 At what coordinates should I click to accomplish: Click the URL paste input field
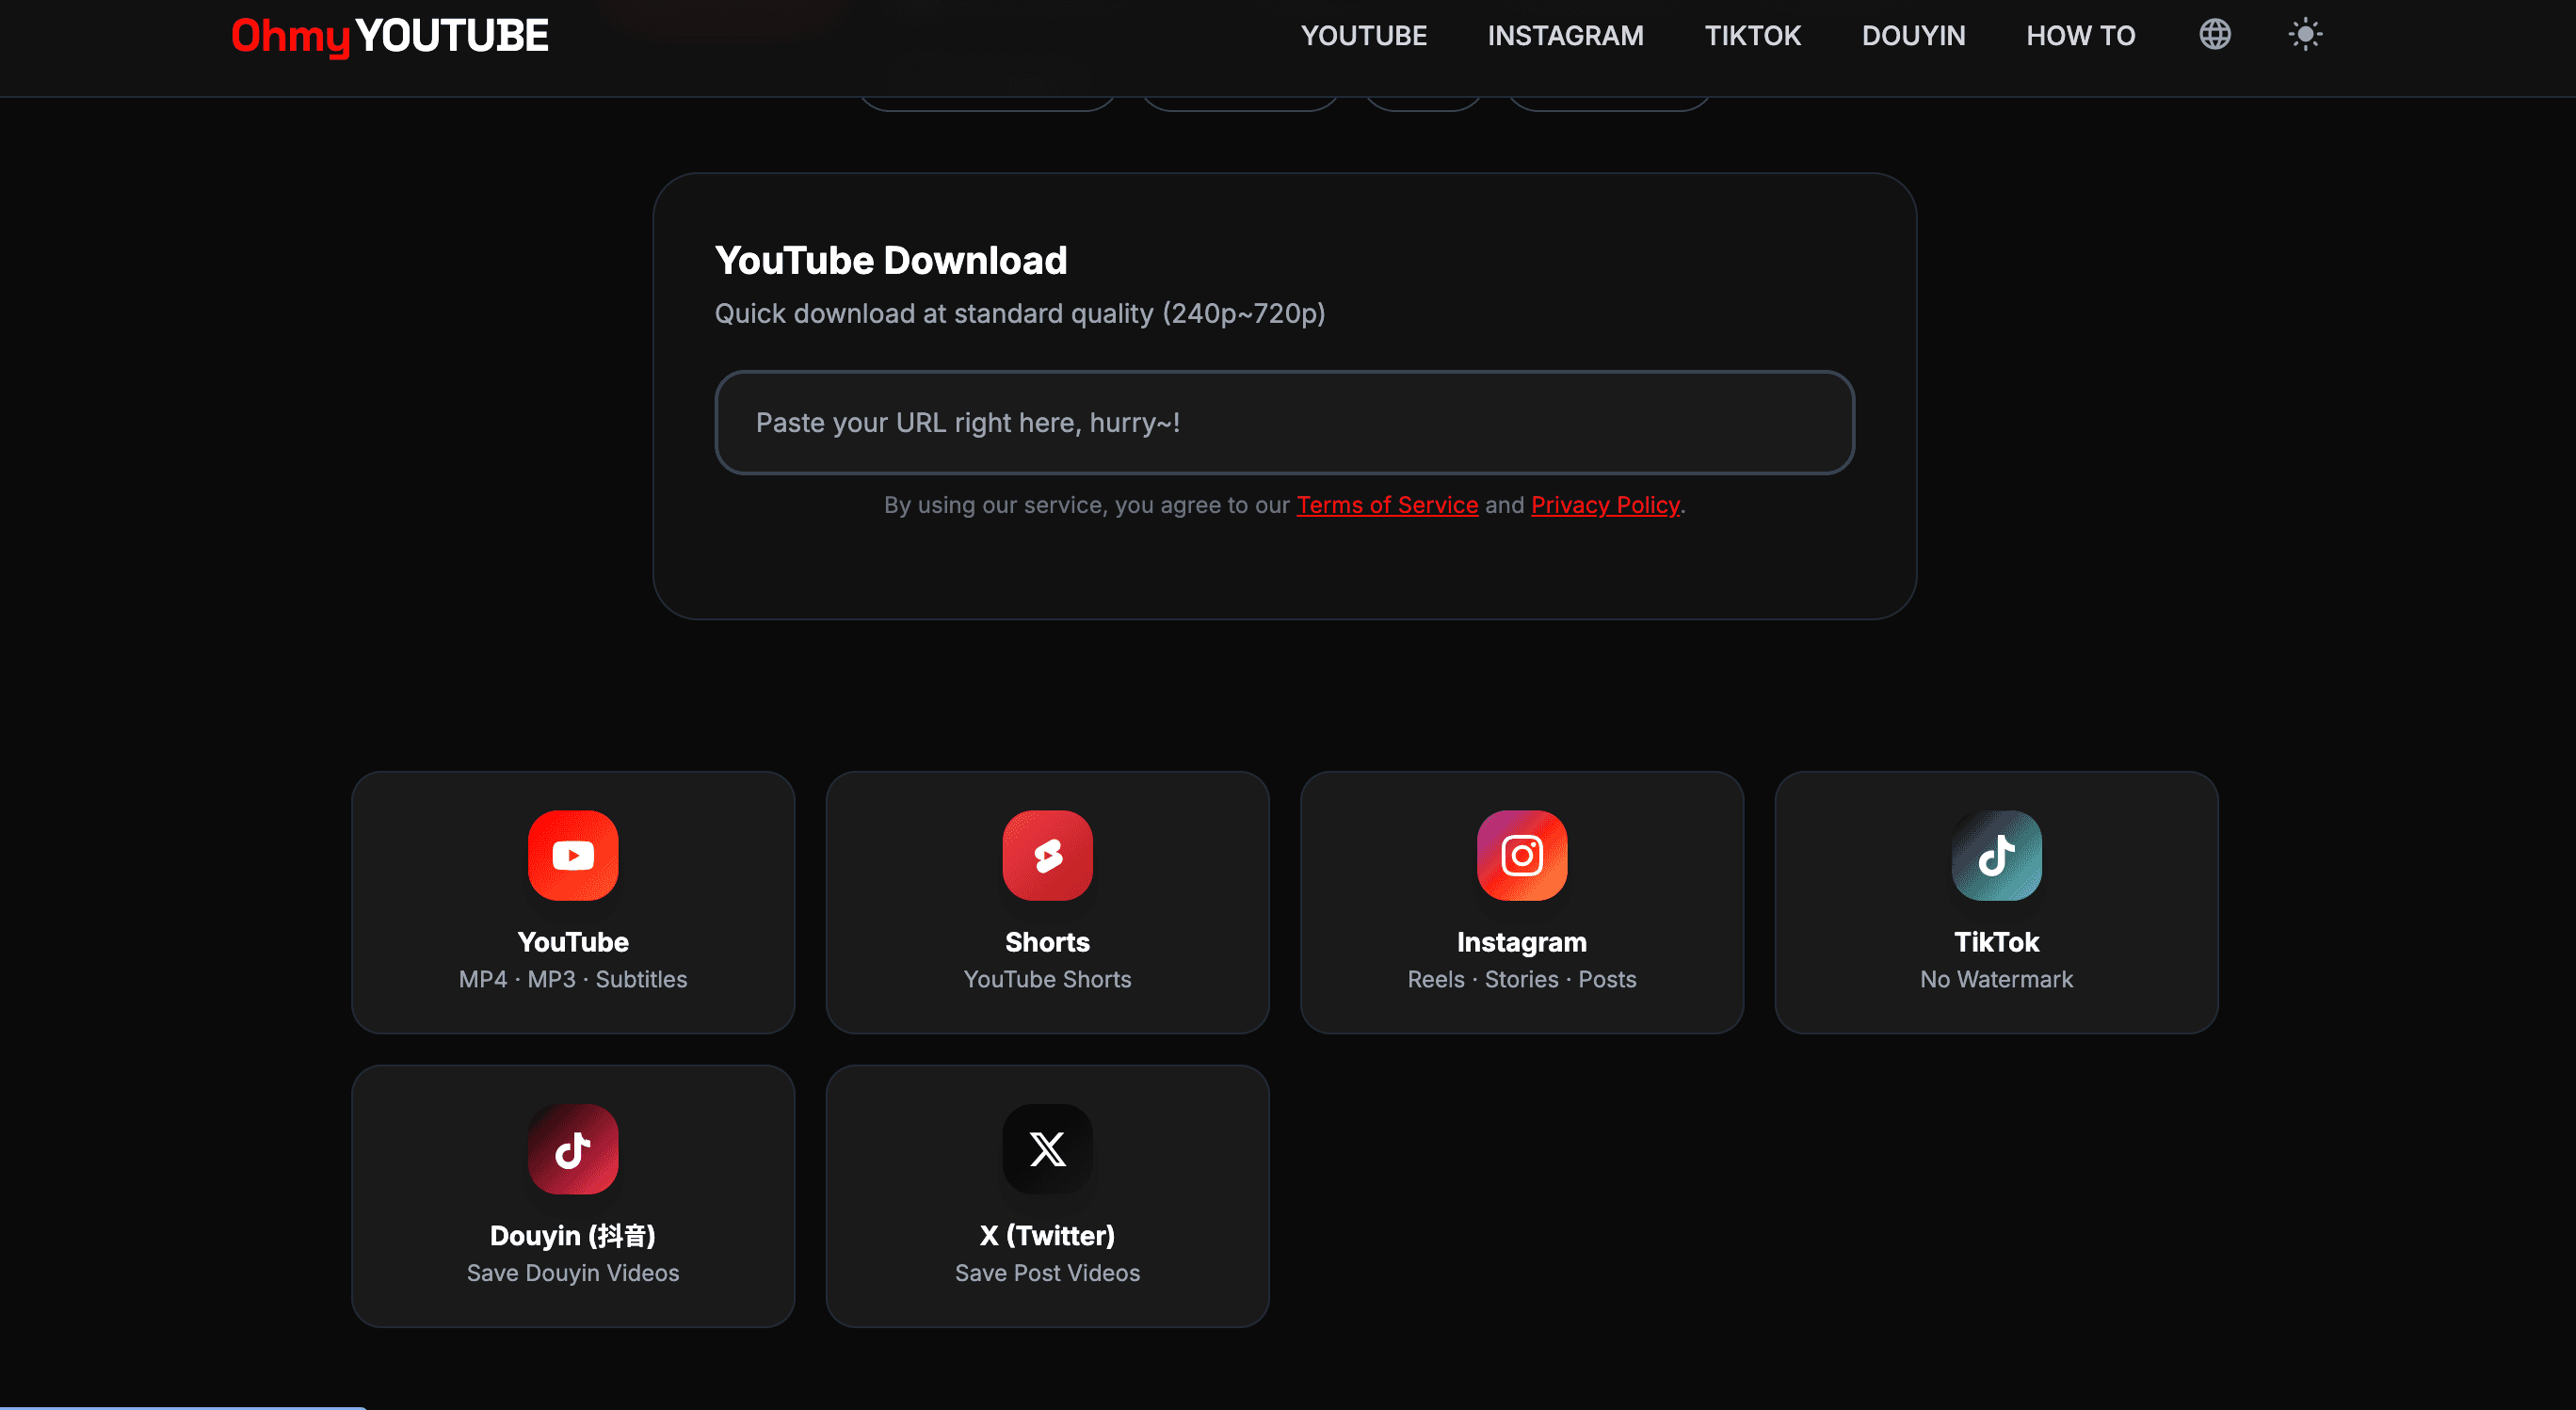point(1286,422)
